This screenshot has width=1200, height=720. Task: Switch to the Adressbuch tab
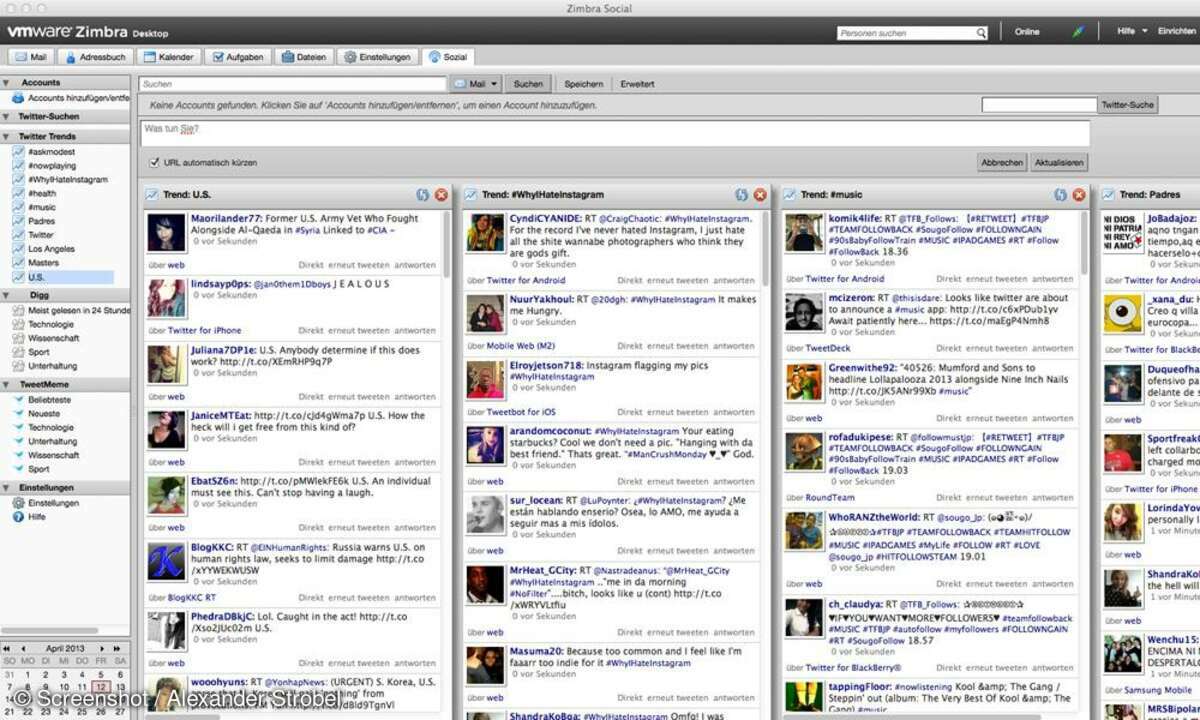tap(94, 57)
